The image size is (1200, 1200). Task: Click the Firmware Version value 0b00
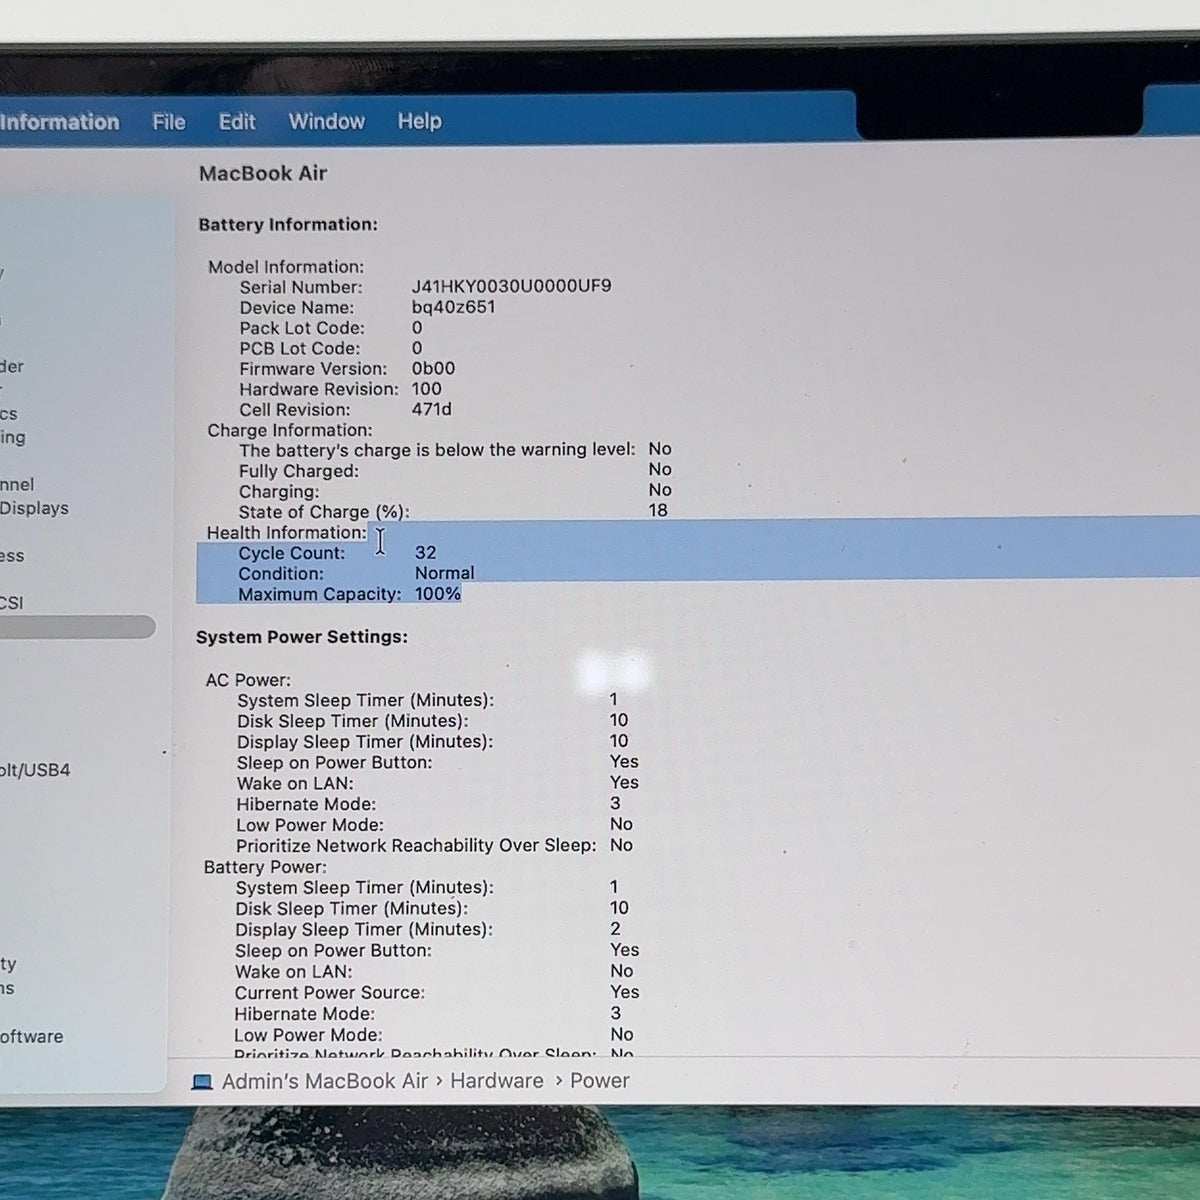click(x=433, y=368)
